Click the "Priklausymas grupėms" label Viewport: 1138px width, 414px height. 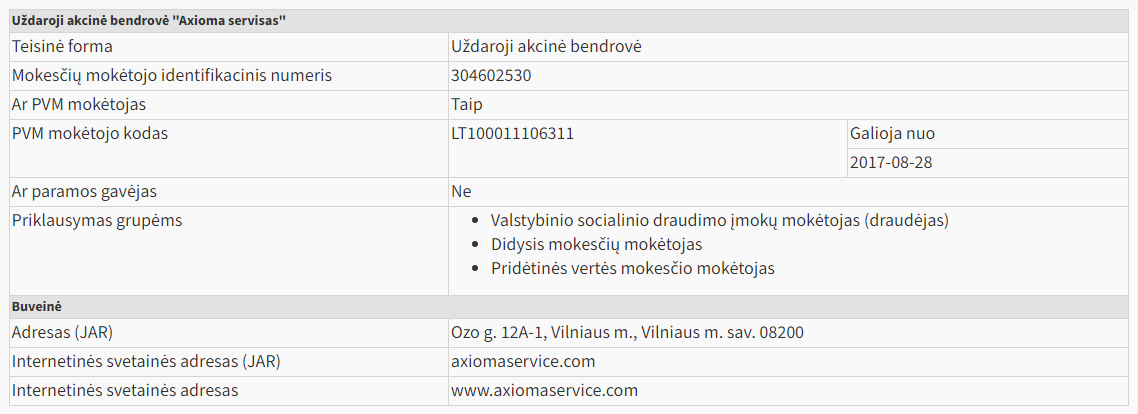point(97,220)
